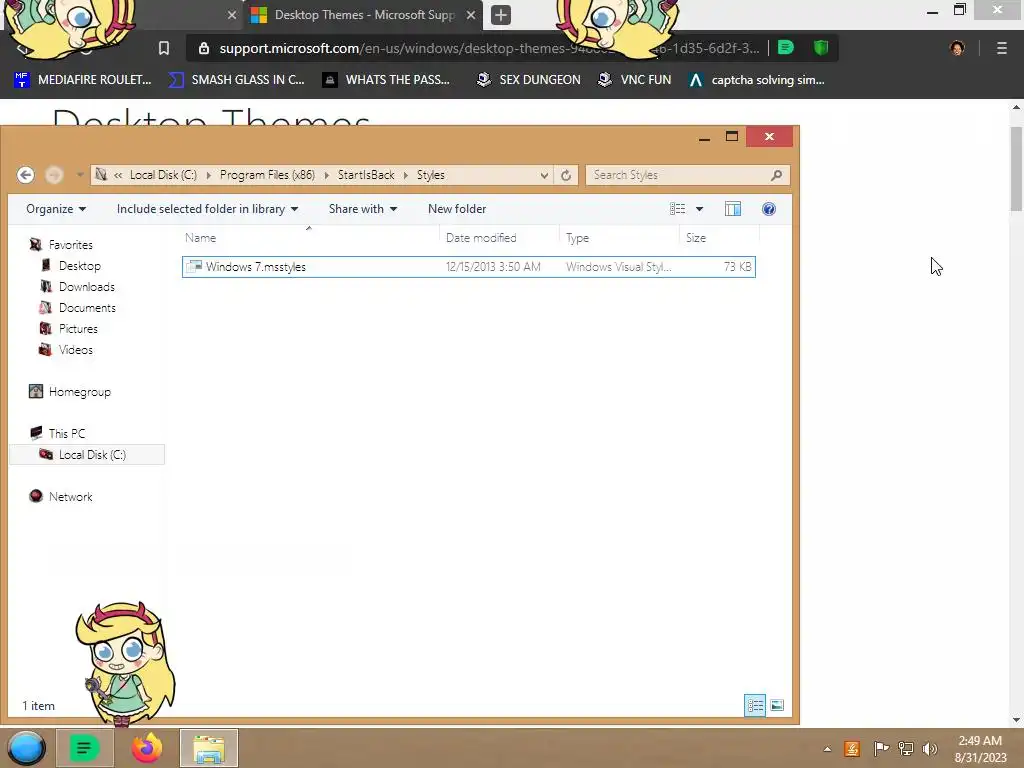The height and width of the screenshot is (768, 1024).
Task: Click Local Disk (C:) in breadcrumb
Action: point(163,175)
